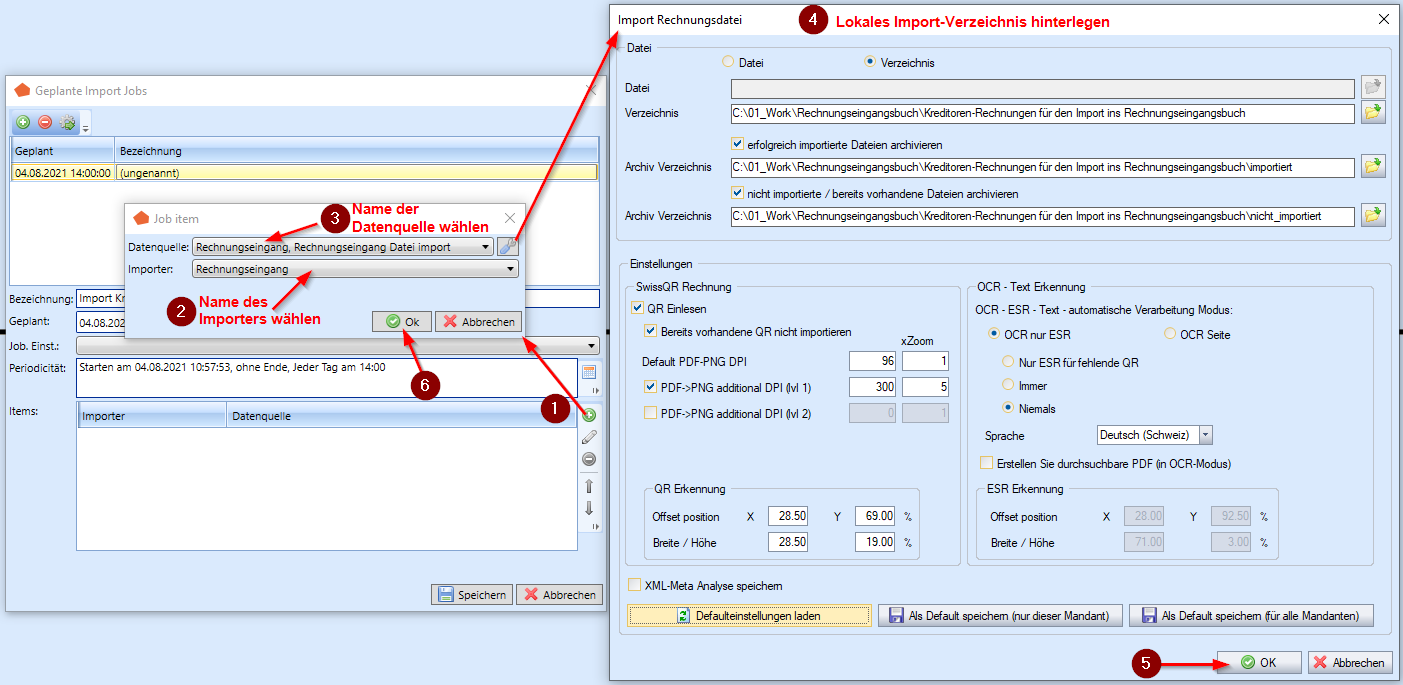Edit selected item with the pencil icon
Viewport: 1403px width, 685px height.
(x=589, y=437)
